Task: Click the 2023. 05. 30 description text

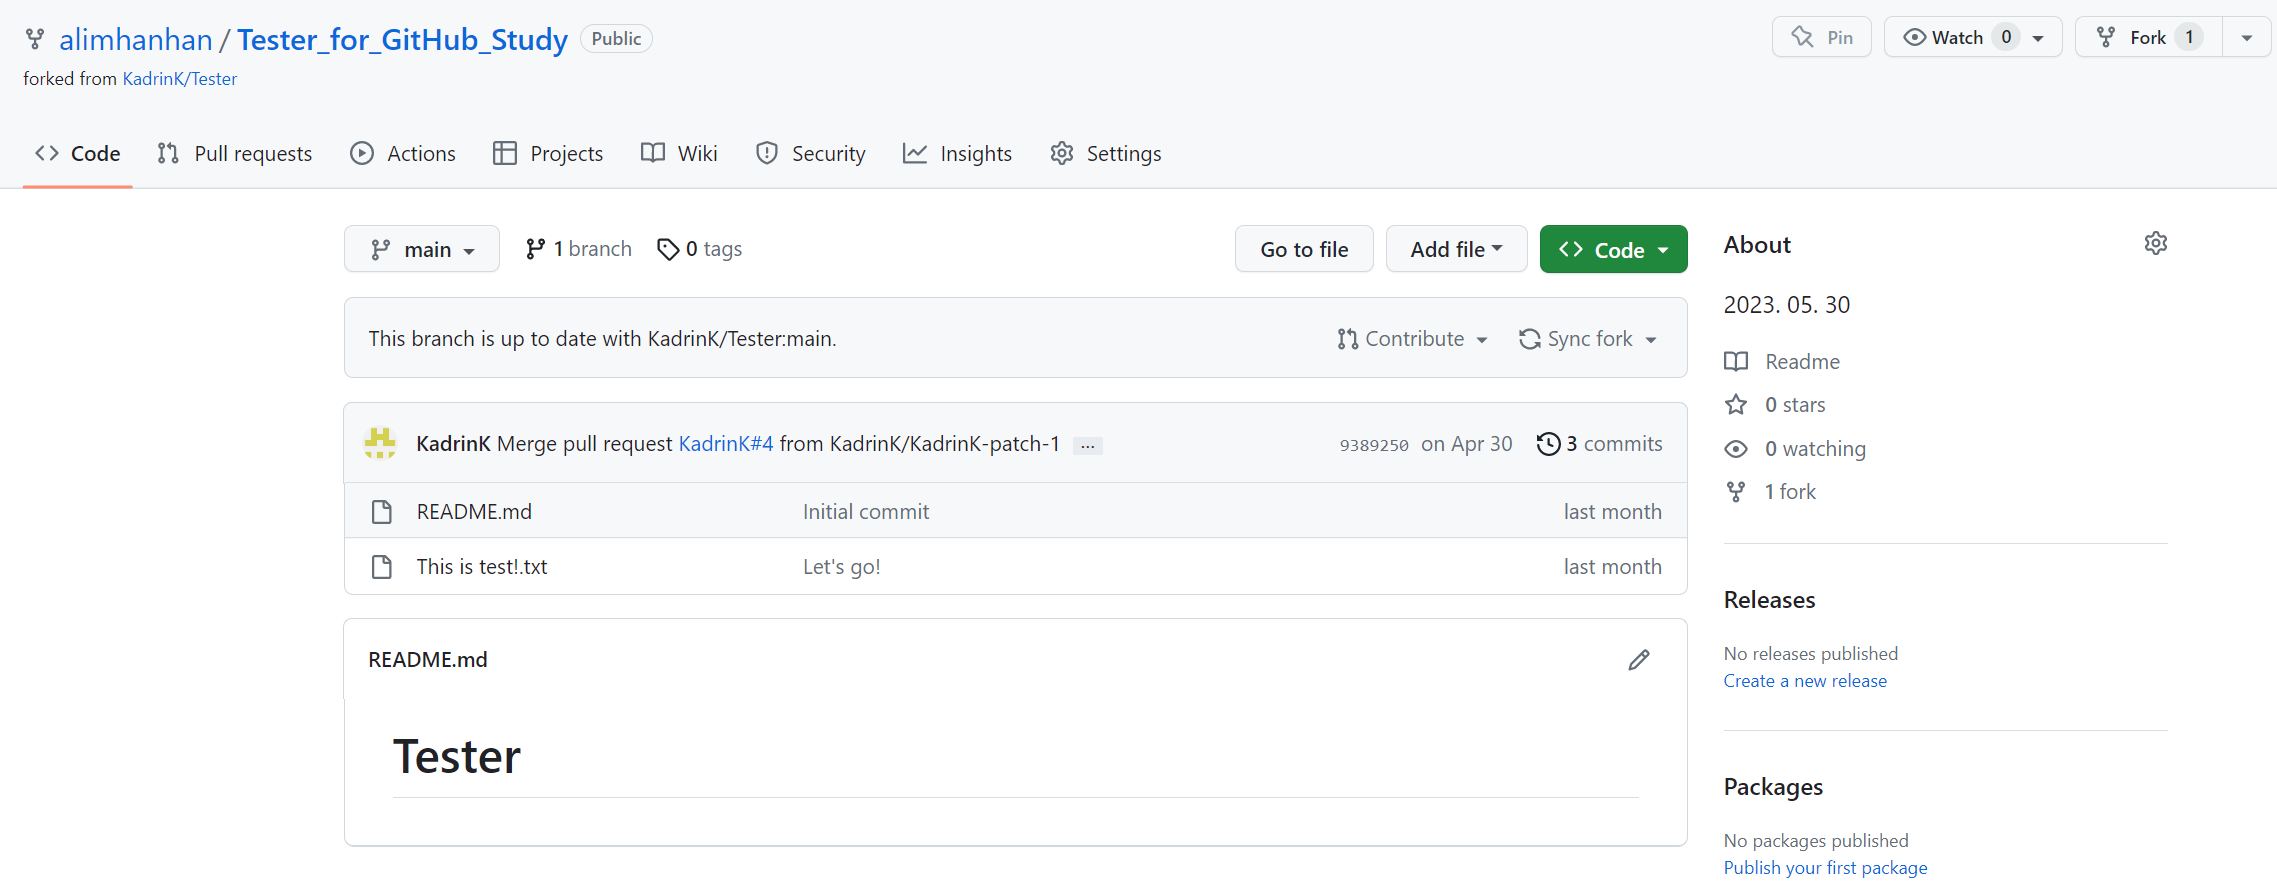Action: tap(1787, 305)
